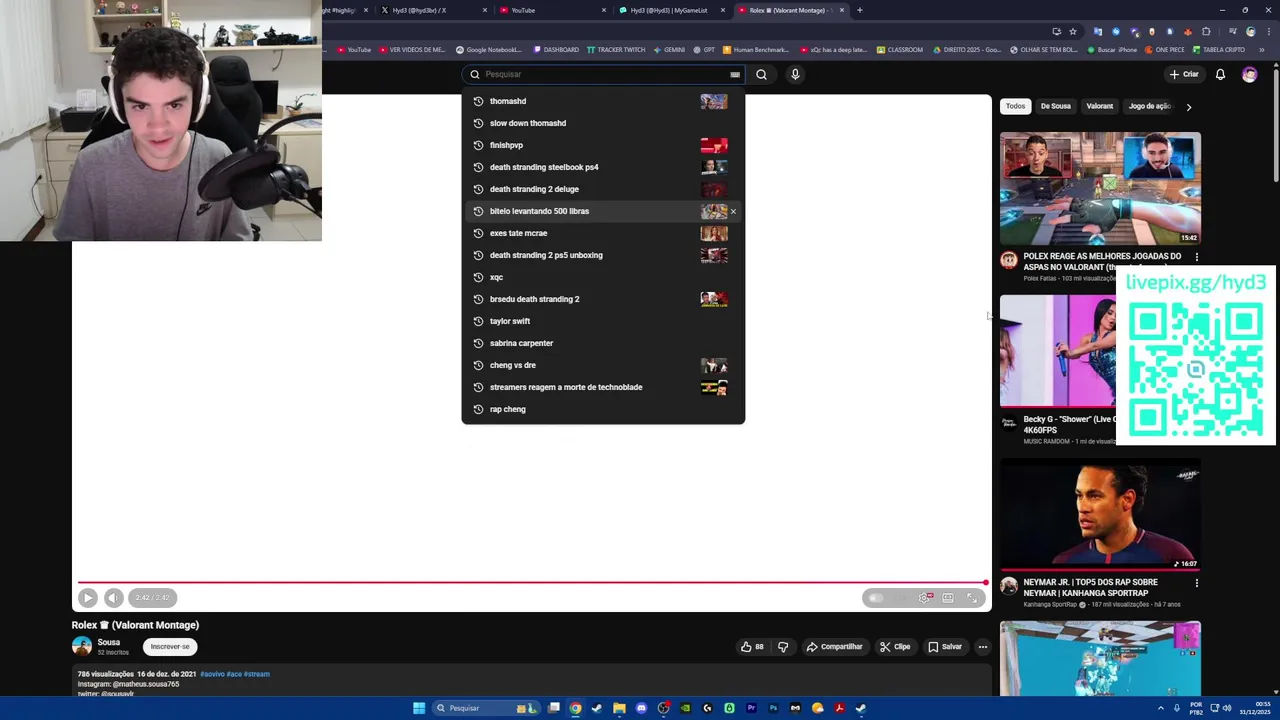1280x720 pixels.
Task: Open player settings gear
Action: tap(925, 598)
